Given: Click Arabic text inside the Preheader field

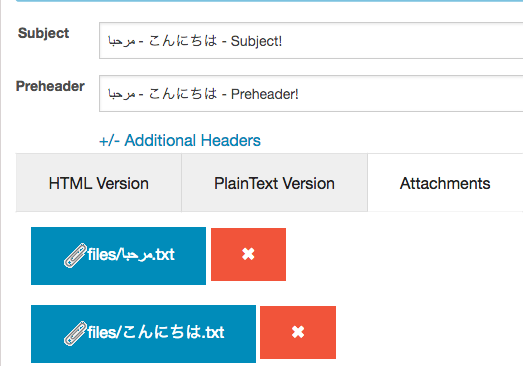Looking at the screenshot, I should point(121,94).
